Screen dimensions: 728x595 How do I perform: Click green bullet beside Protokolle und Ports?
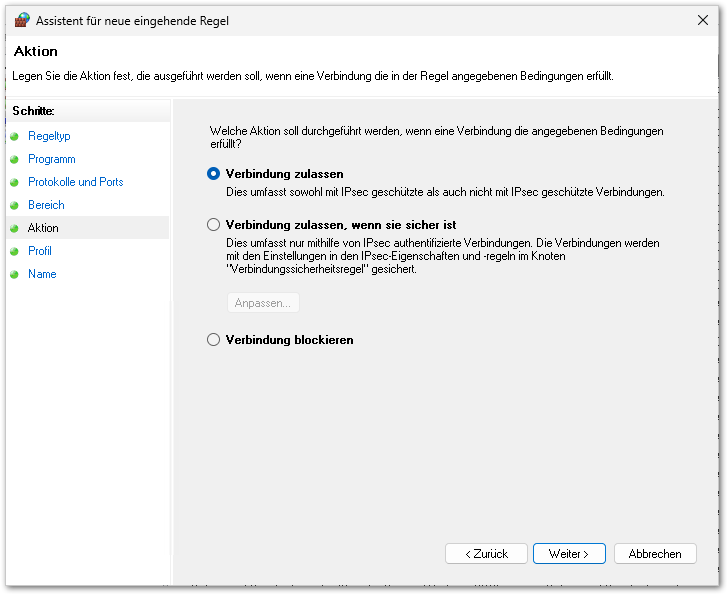[x=14, y=182]
